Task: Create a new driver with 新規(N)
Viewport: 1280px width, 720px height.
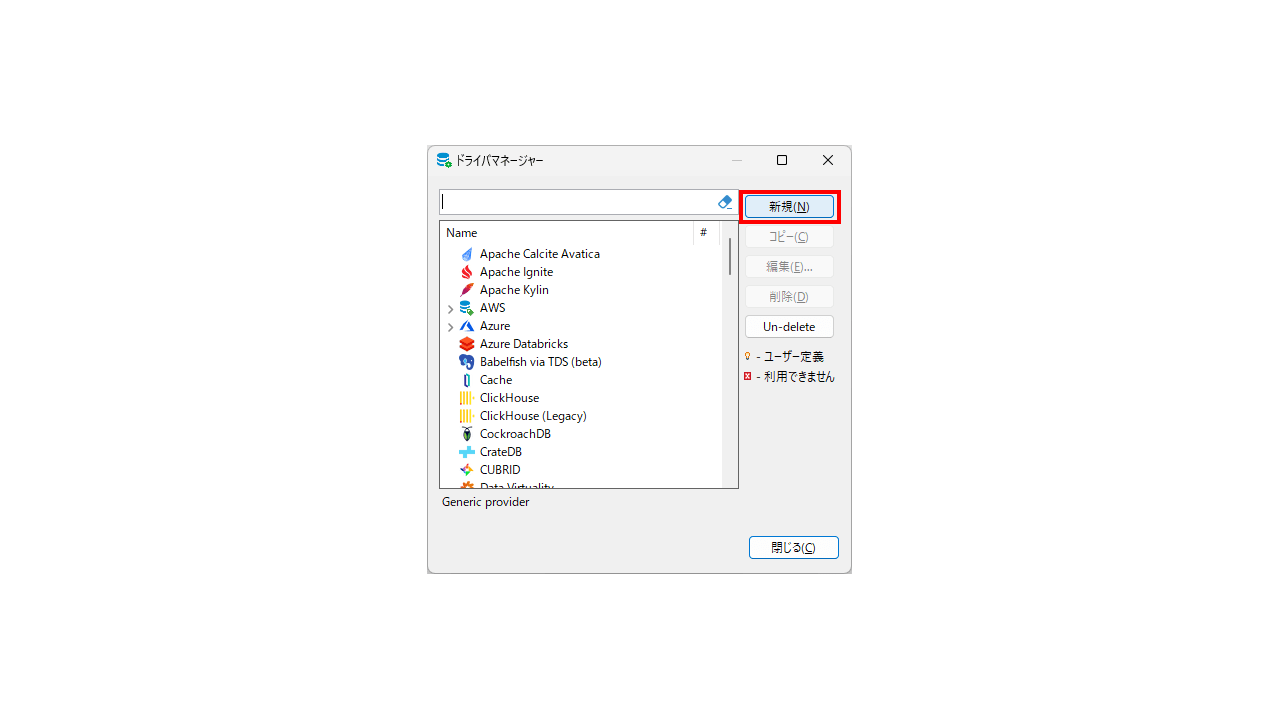Action: [789, 207]
